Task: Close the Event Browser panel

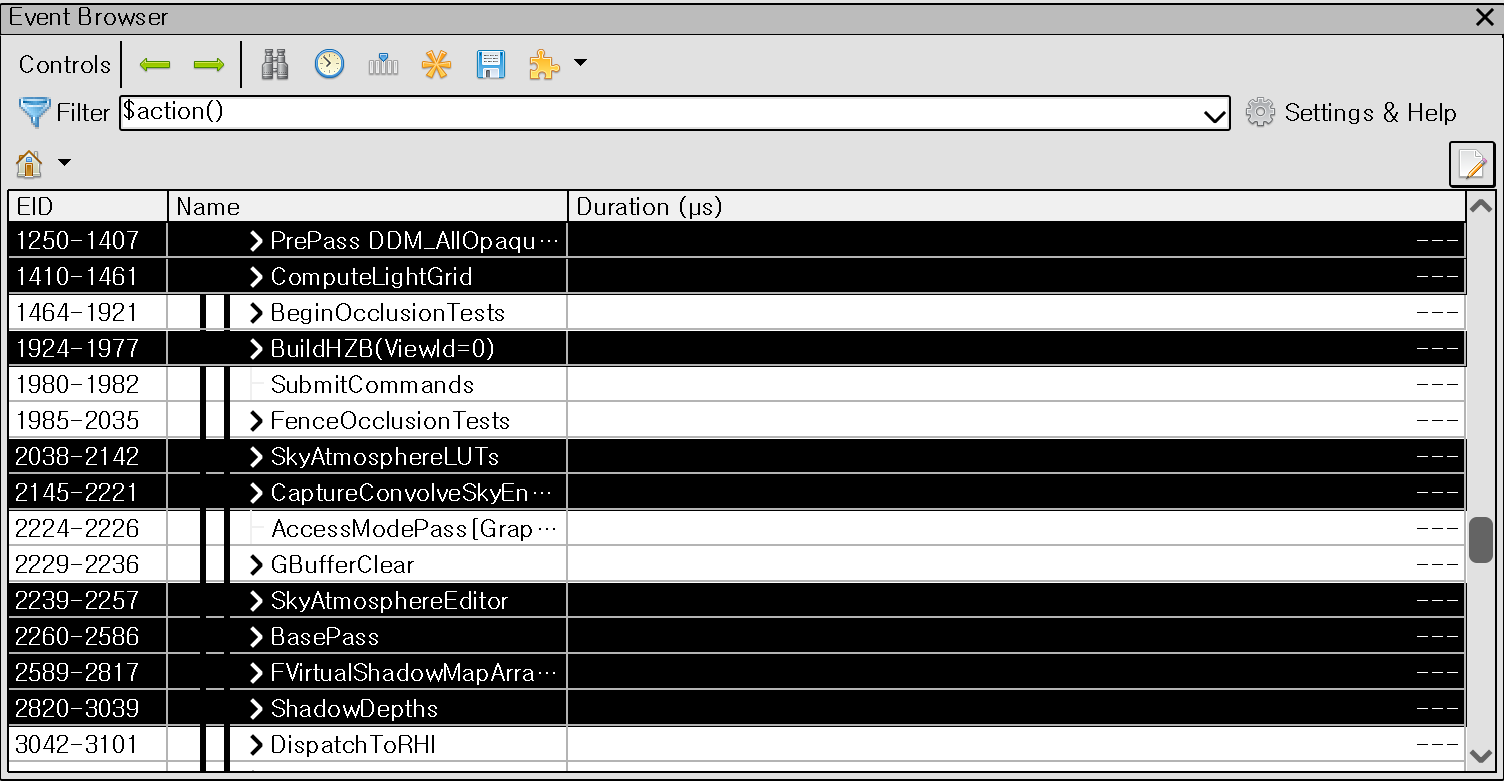Action: click(1484, 17)
